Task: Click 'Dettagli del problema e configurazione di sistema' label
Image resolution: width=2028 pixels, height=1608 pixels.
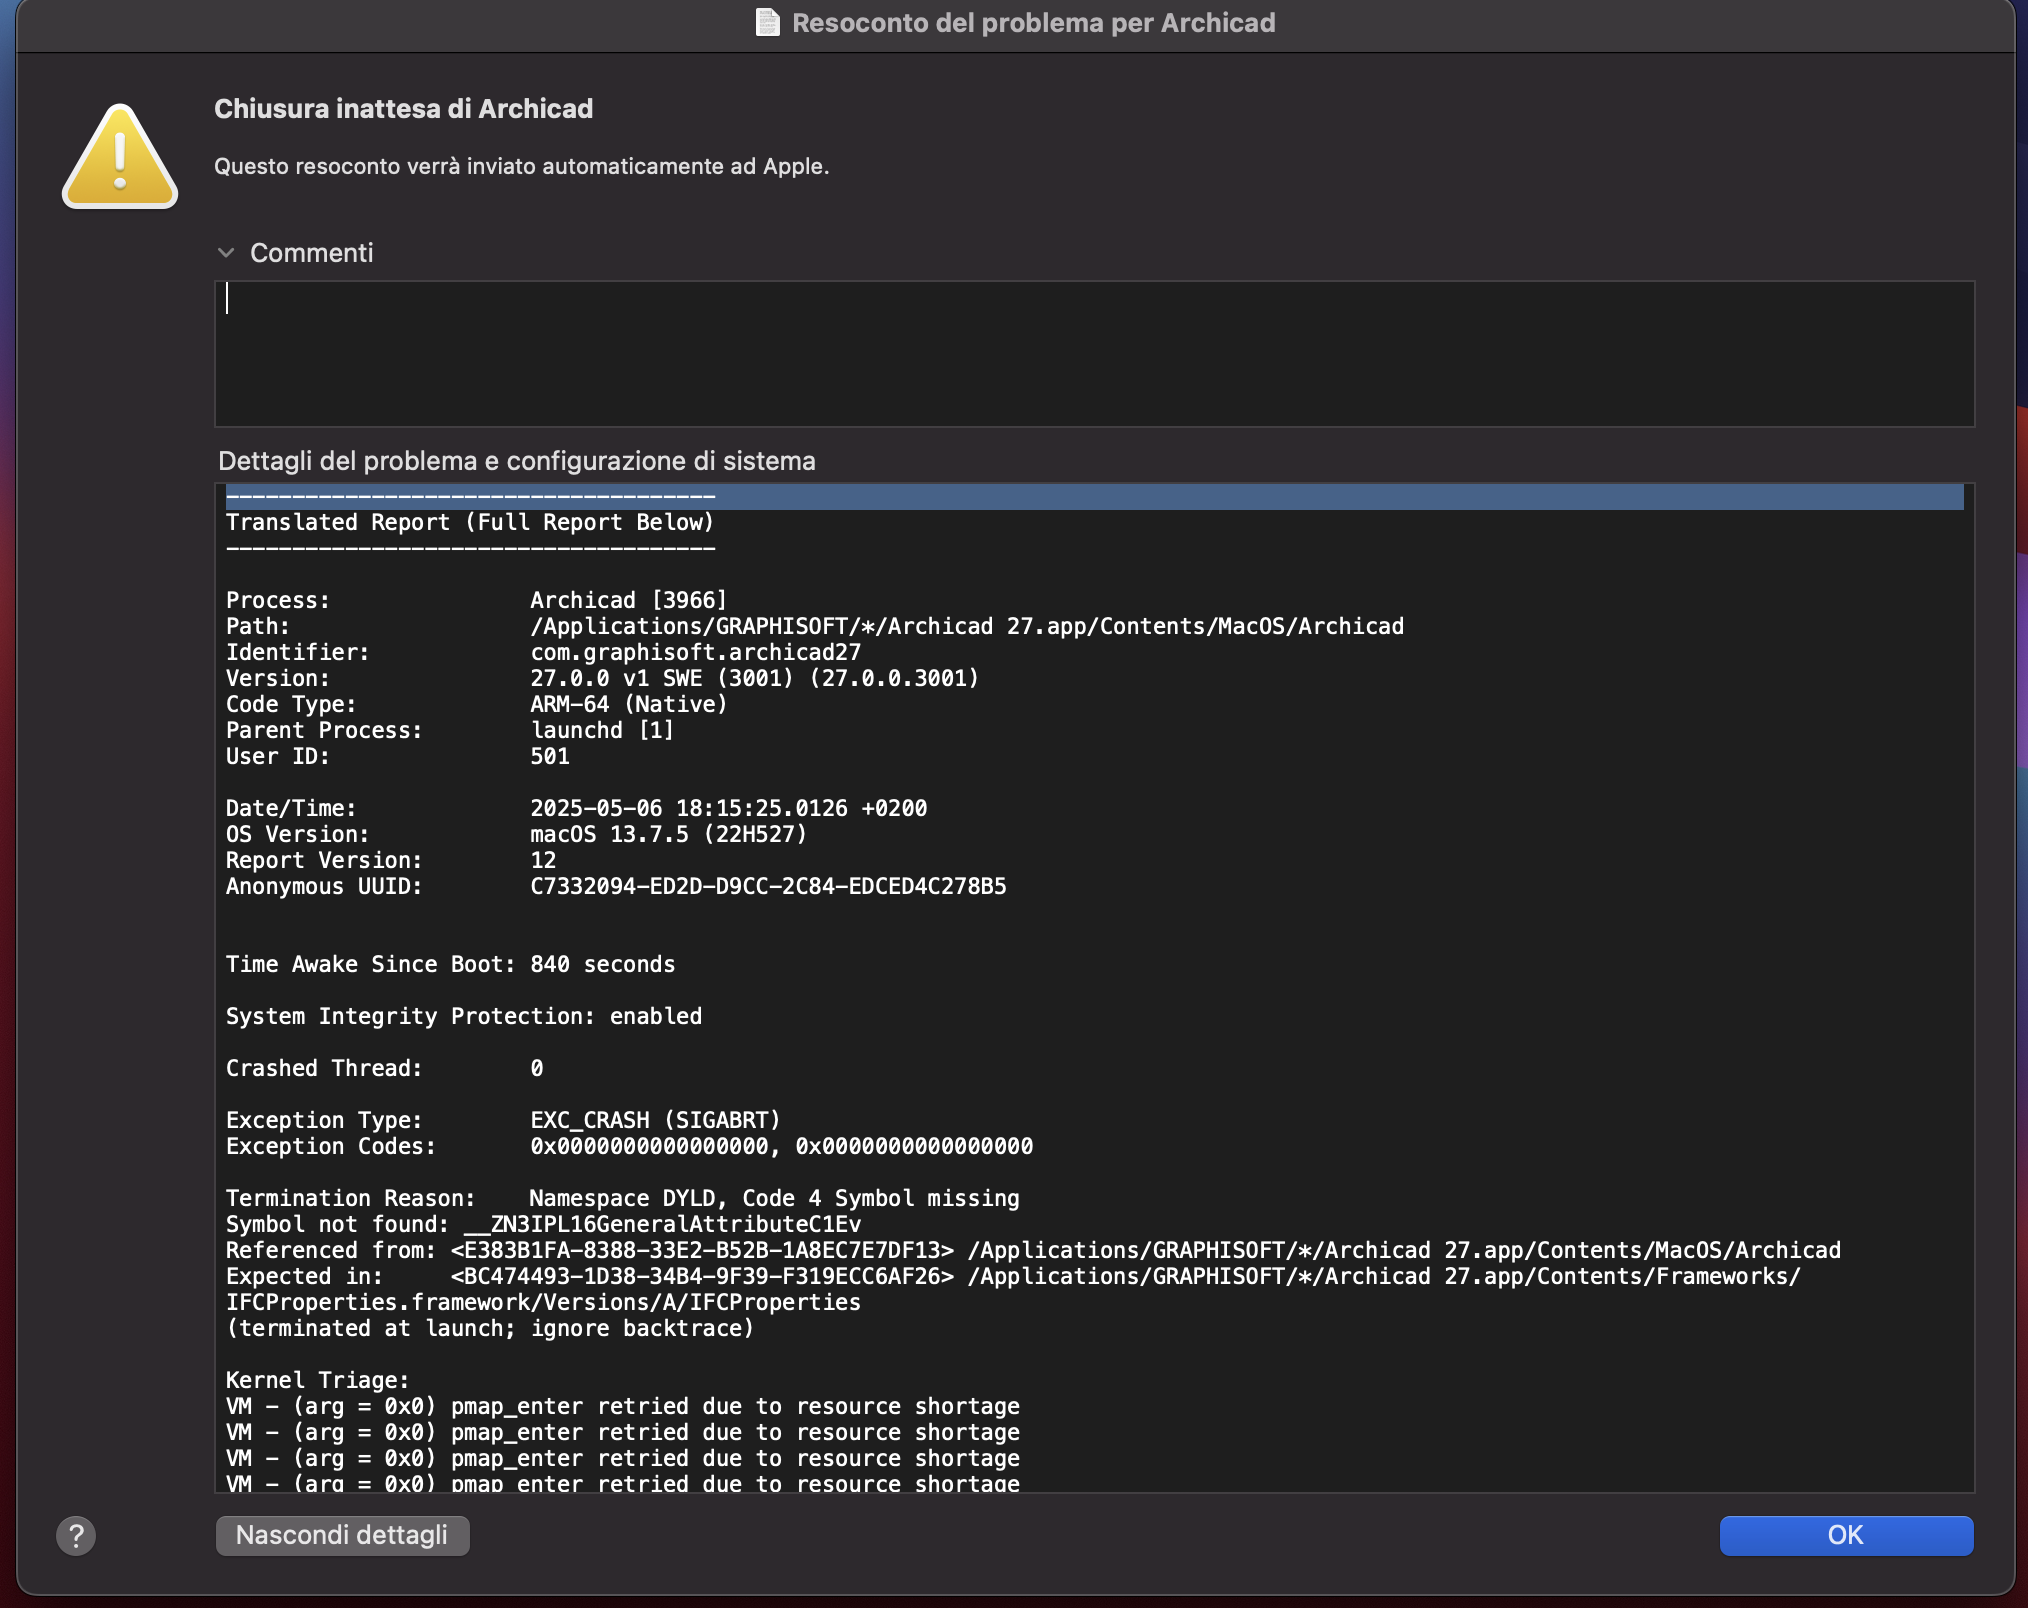Action: tap(517, 461)
